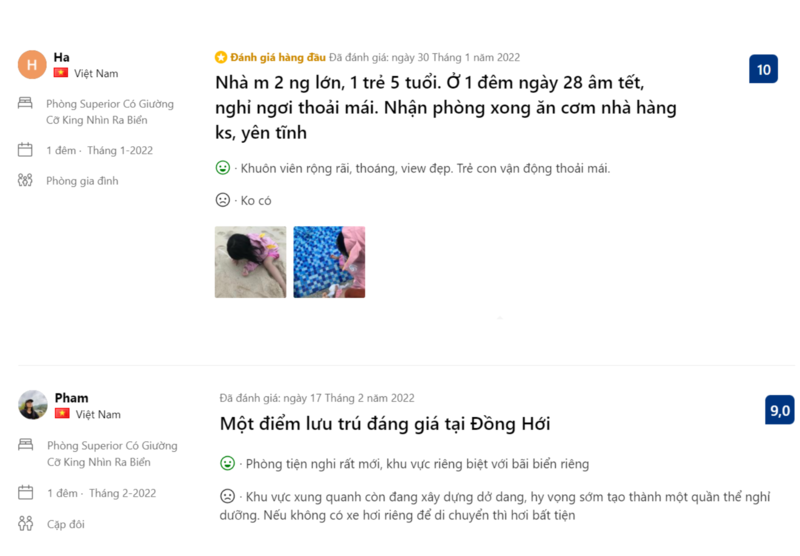Click the Vietnam flag beside Ha's name
Viewport: 800px width, 556px height.
61,74
